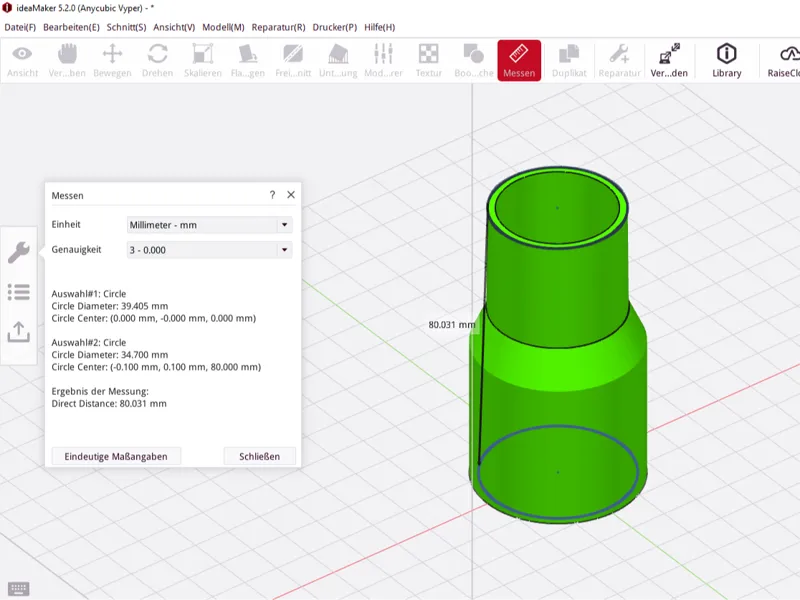Screen dimensions: 800x600
Task: Open the Boolesche operations tool
Action: 473,61
